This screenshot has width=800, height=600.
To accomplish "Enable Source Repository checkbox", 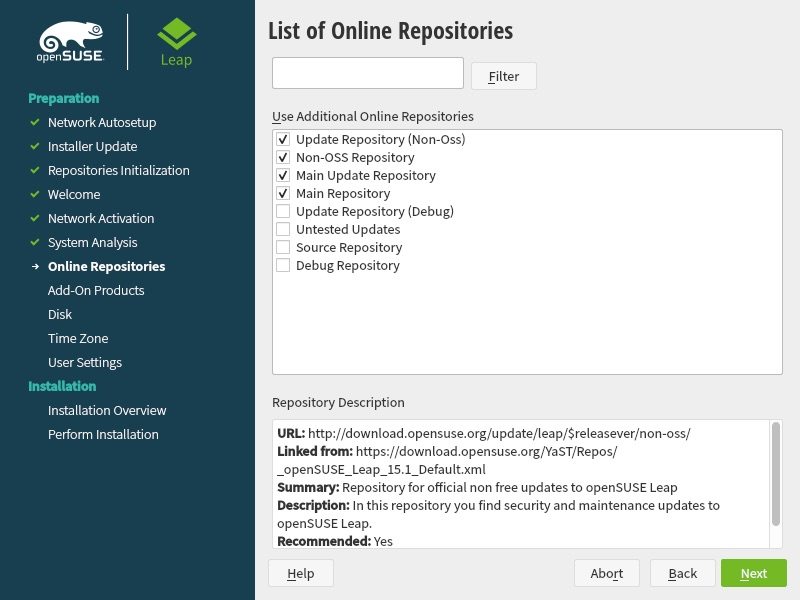I will (283, 247).
